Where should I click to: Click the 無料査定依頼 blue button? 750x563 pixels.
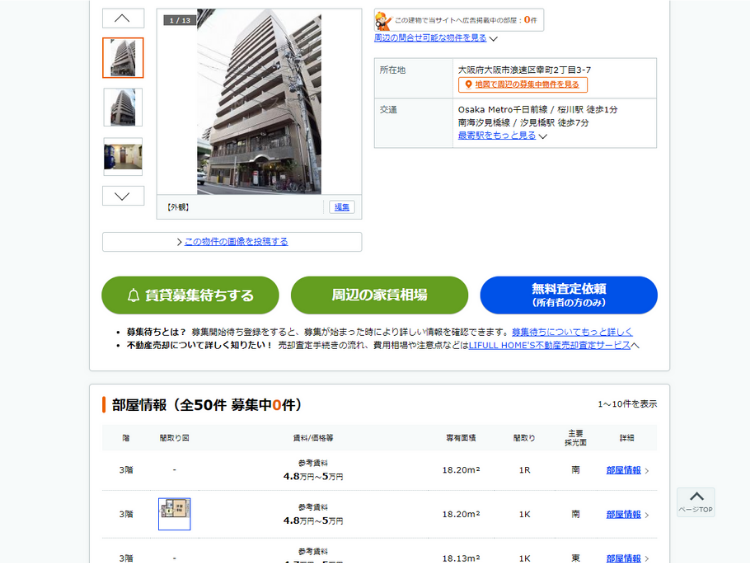point(569,295)
